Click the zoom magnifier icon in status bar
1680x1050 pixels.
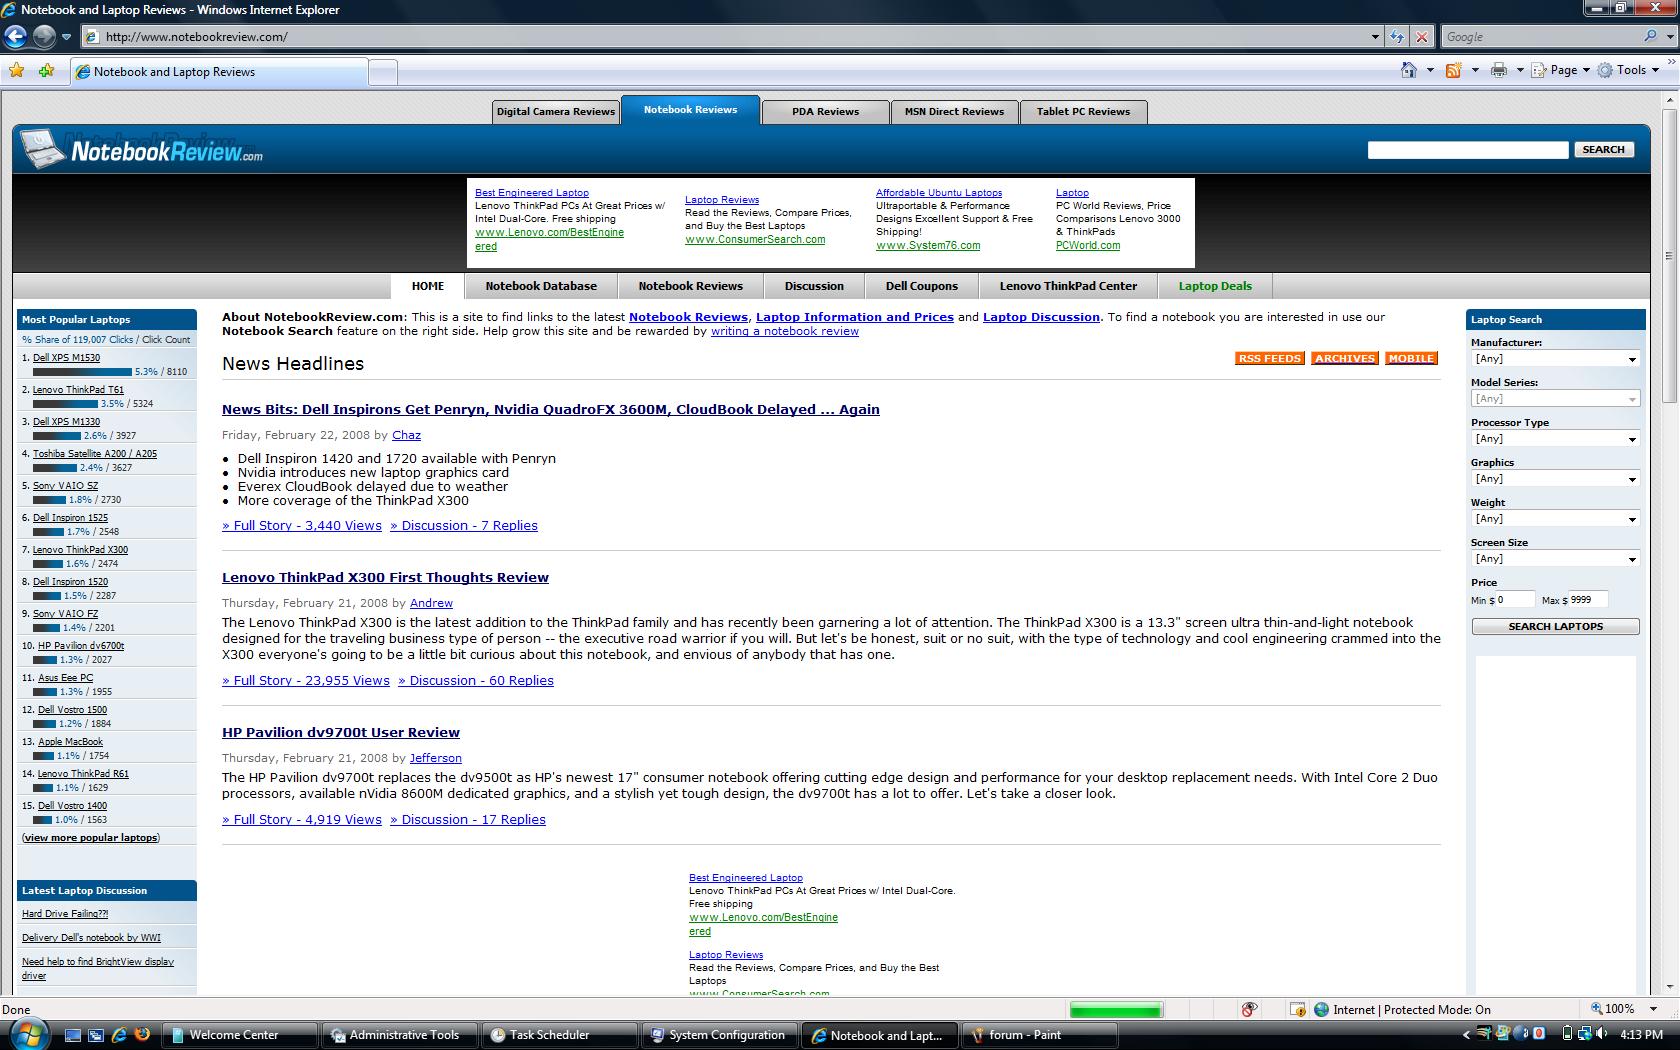(x=1597, y=1009)
